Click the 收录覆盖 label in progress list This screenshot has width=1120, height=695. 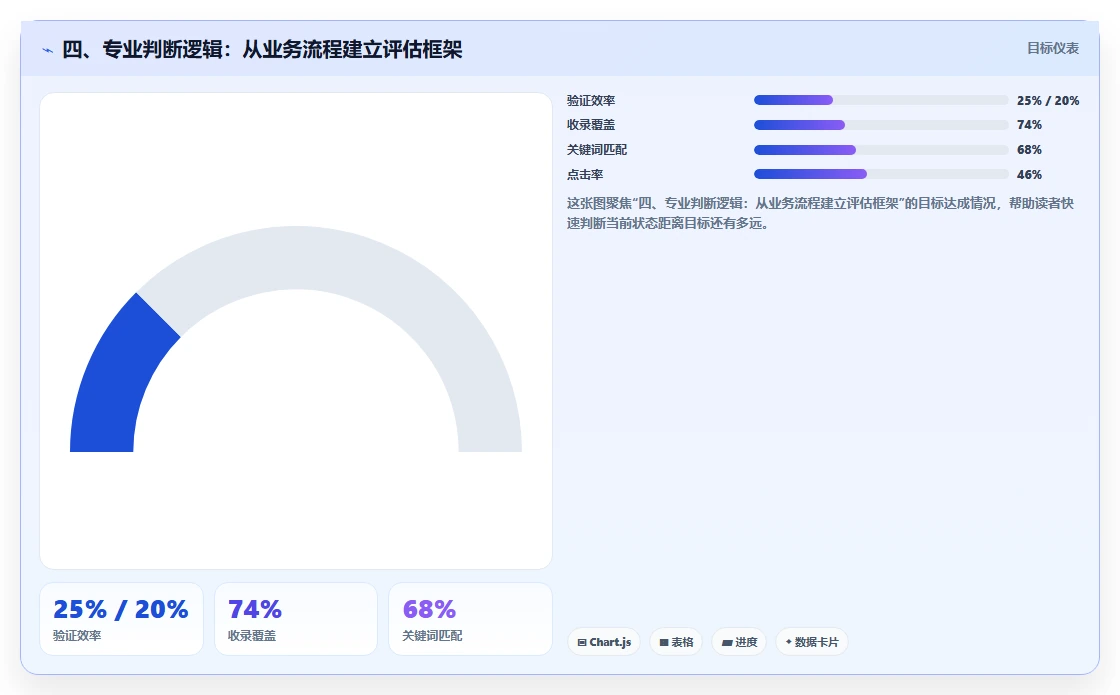pyautogui.click(x=591, y=125)
